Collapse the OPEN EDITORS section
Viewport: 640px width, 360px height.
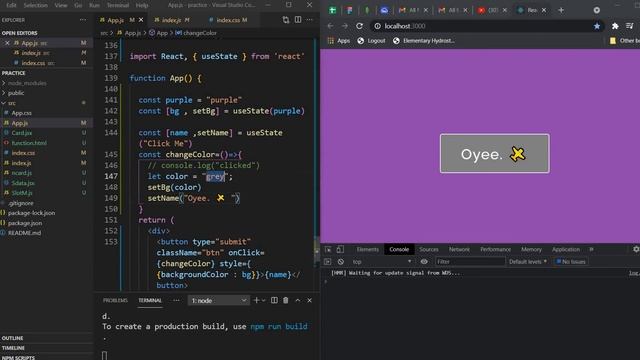(20, 33)
